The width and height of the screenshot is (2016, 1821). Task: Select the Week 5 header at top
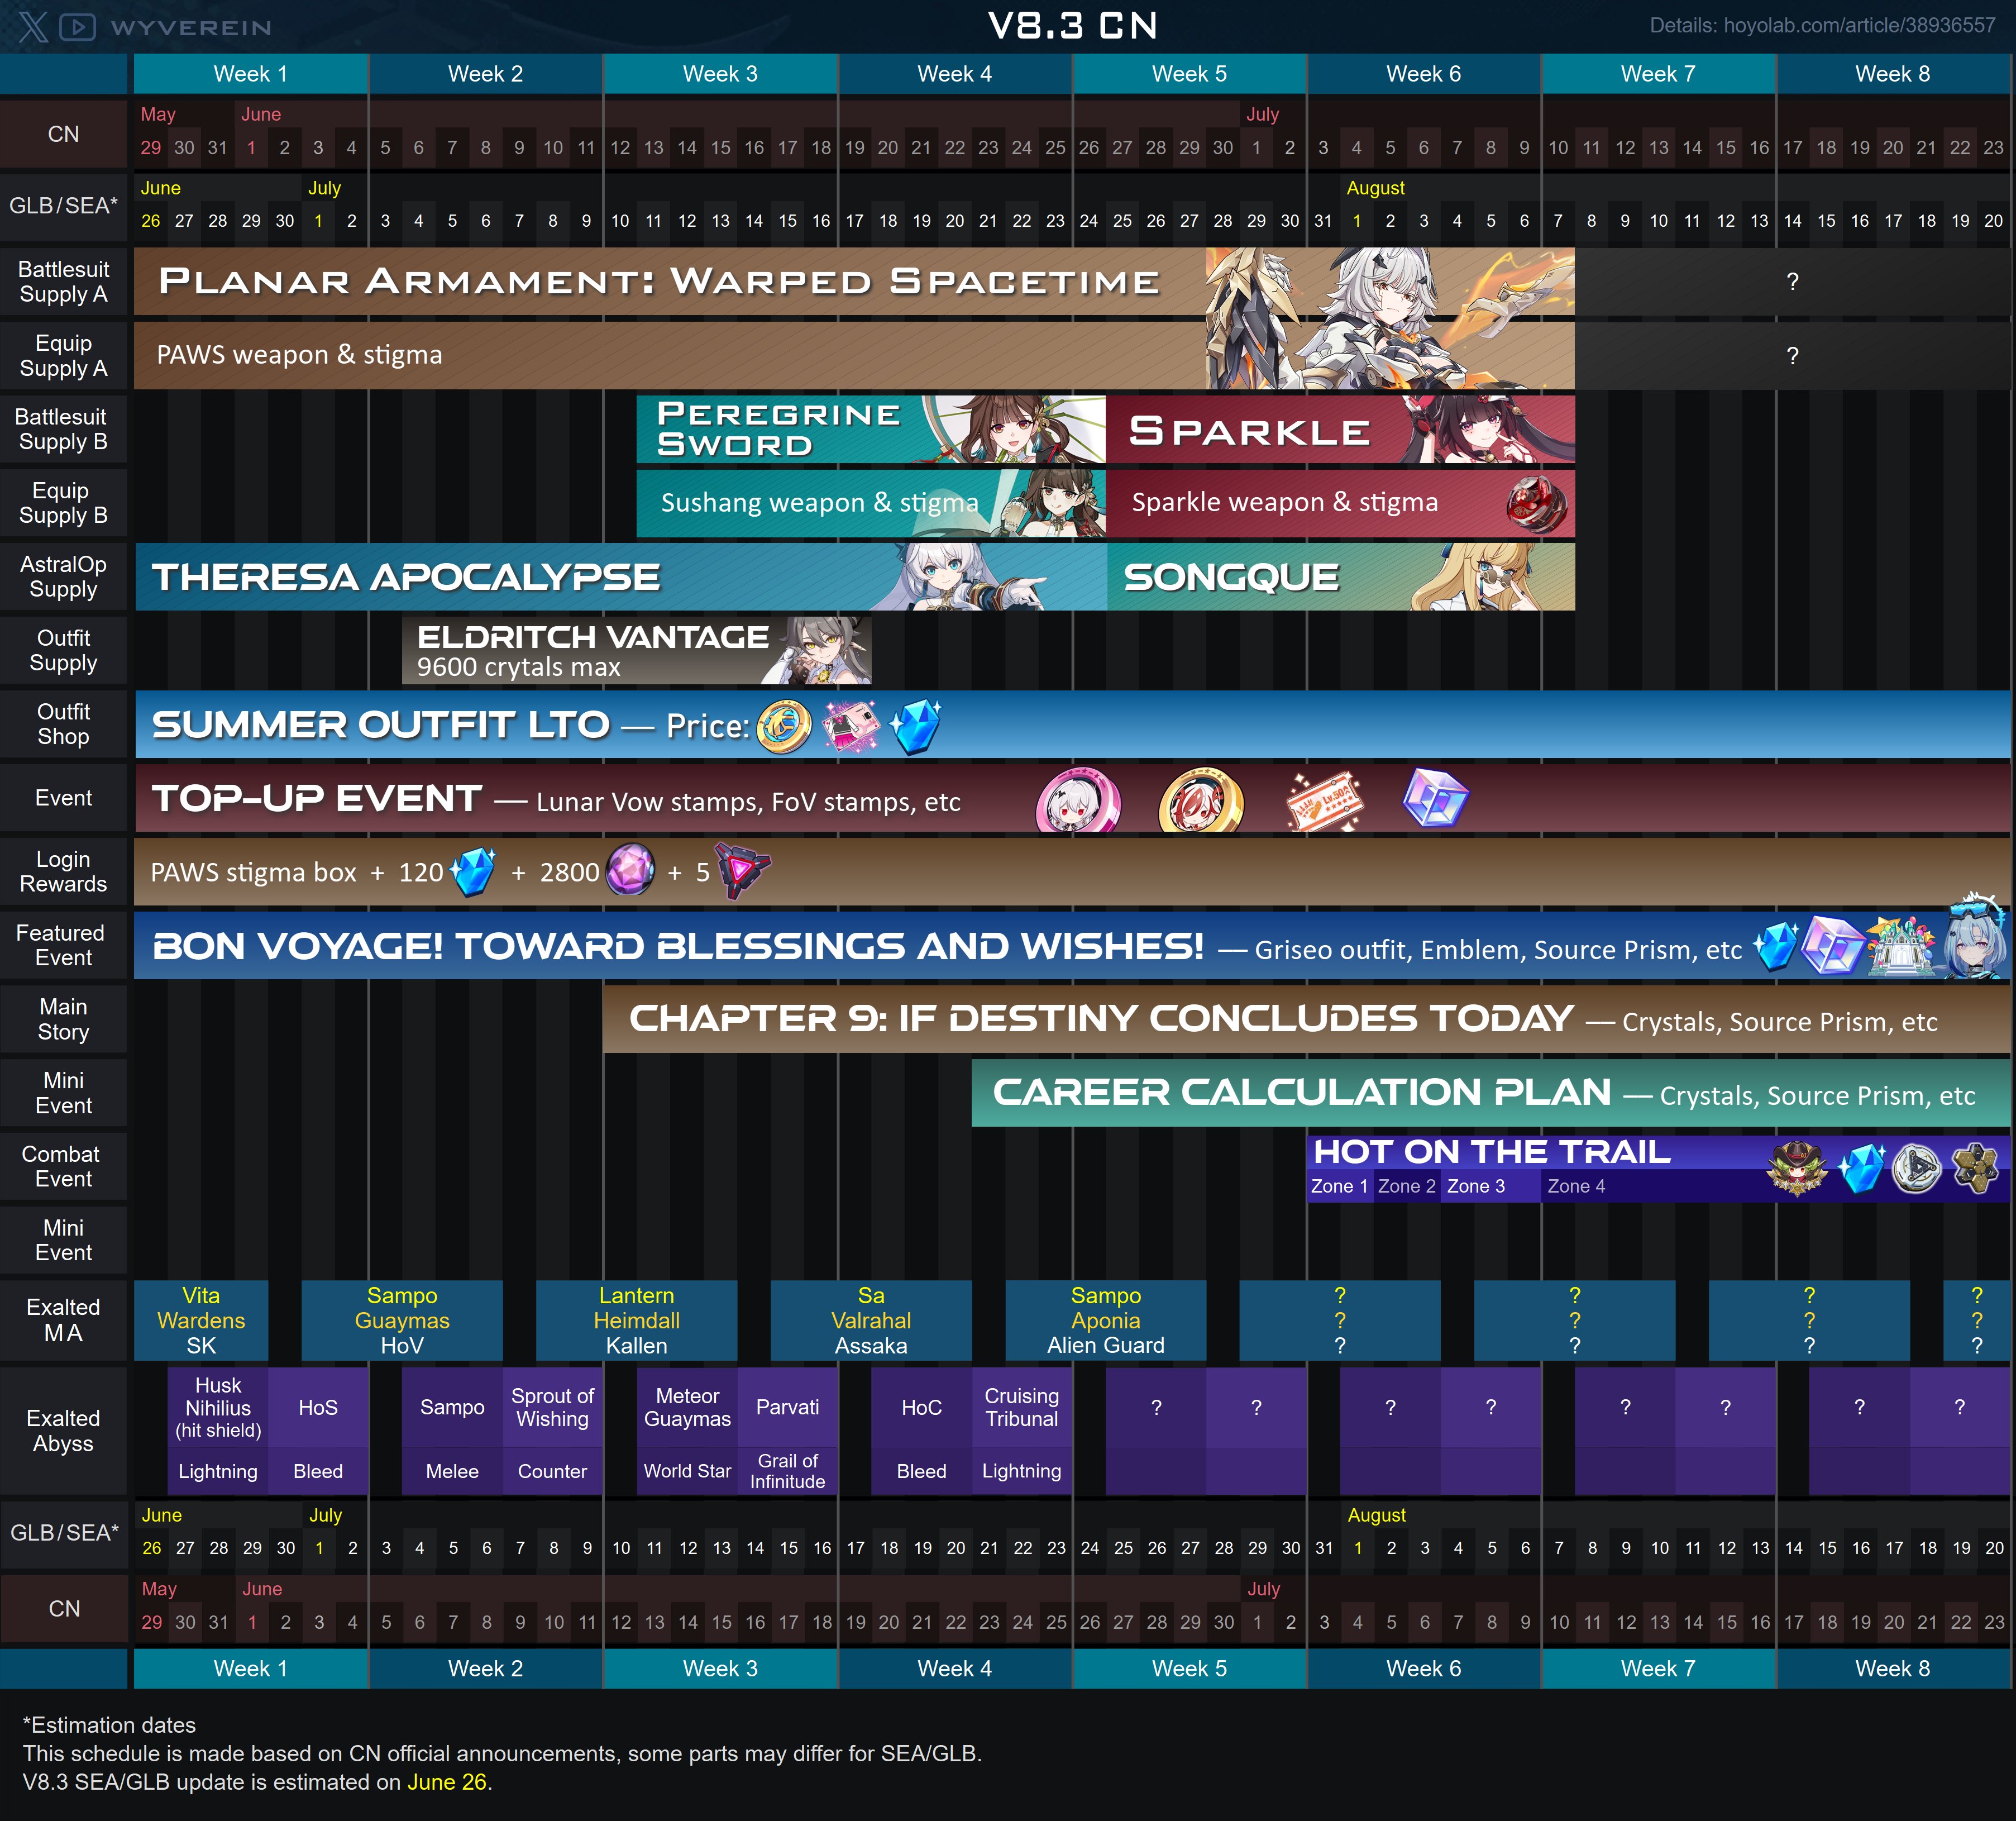[x=1189, y=74]
